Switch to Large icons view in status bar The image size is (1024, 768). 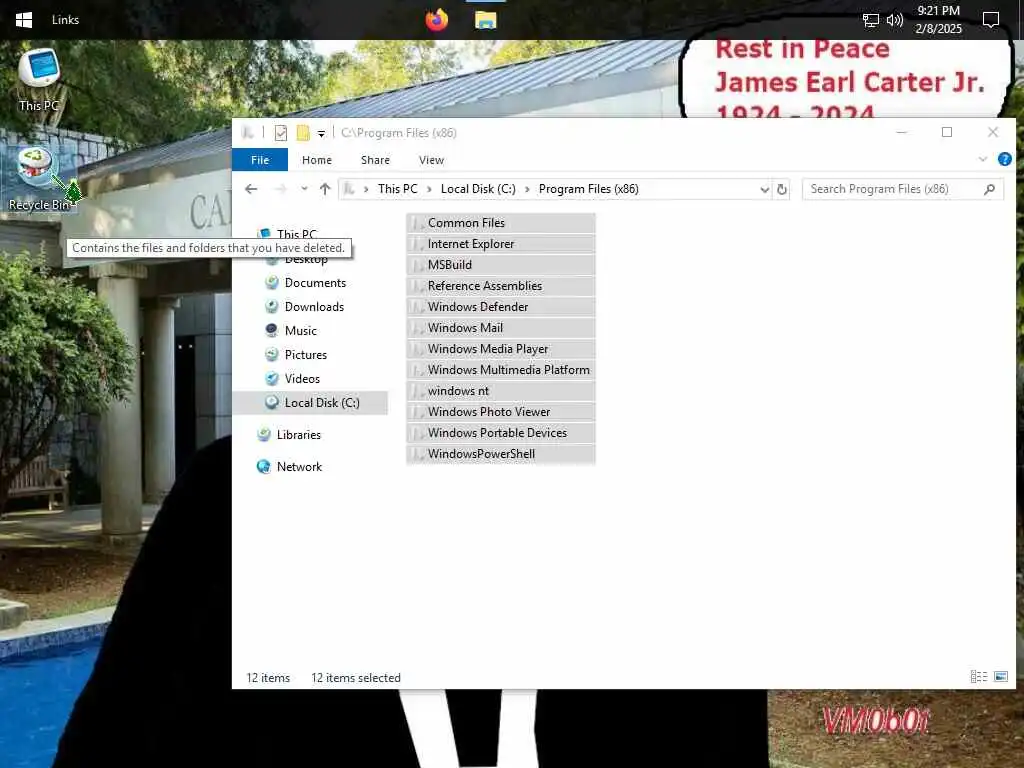pyautogui.click(x=1000, y=677)
